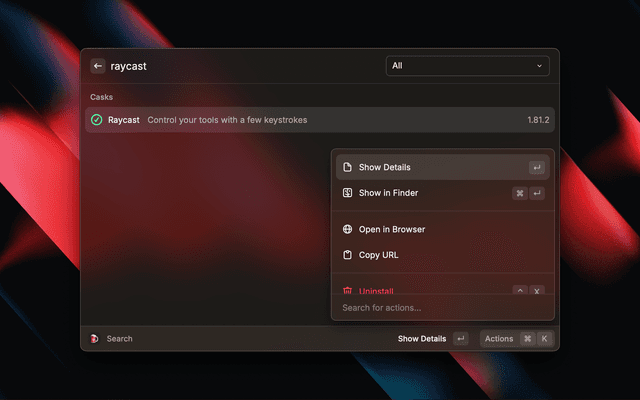Click the document icon beside Show Details

(347, 167)
